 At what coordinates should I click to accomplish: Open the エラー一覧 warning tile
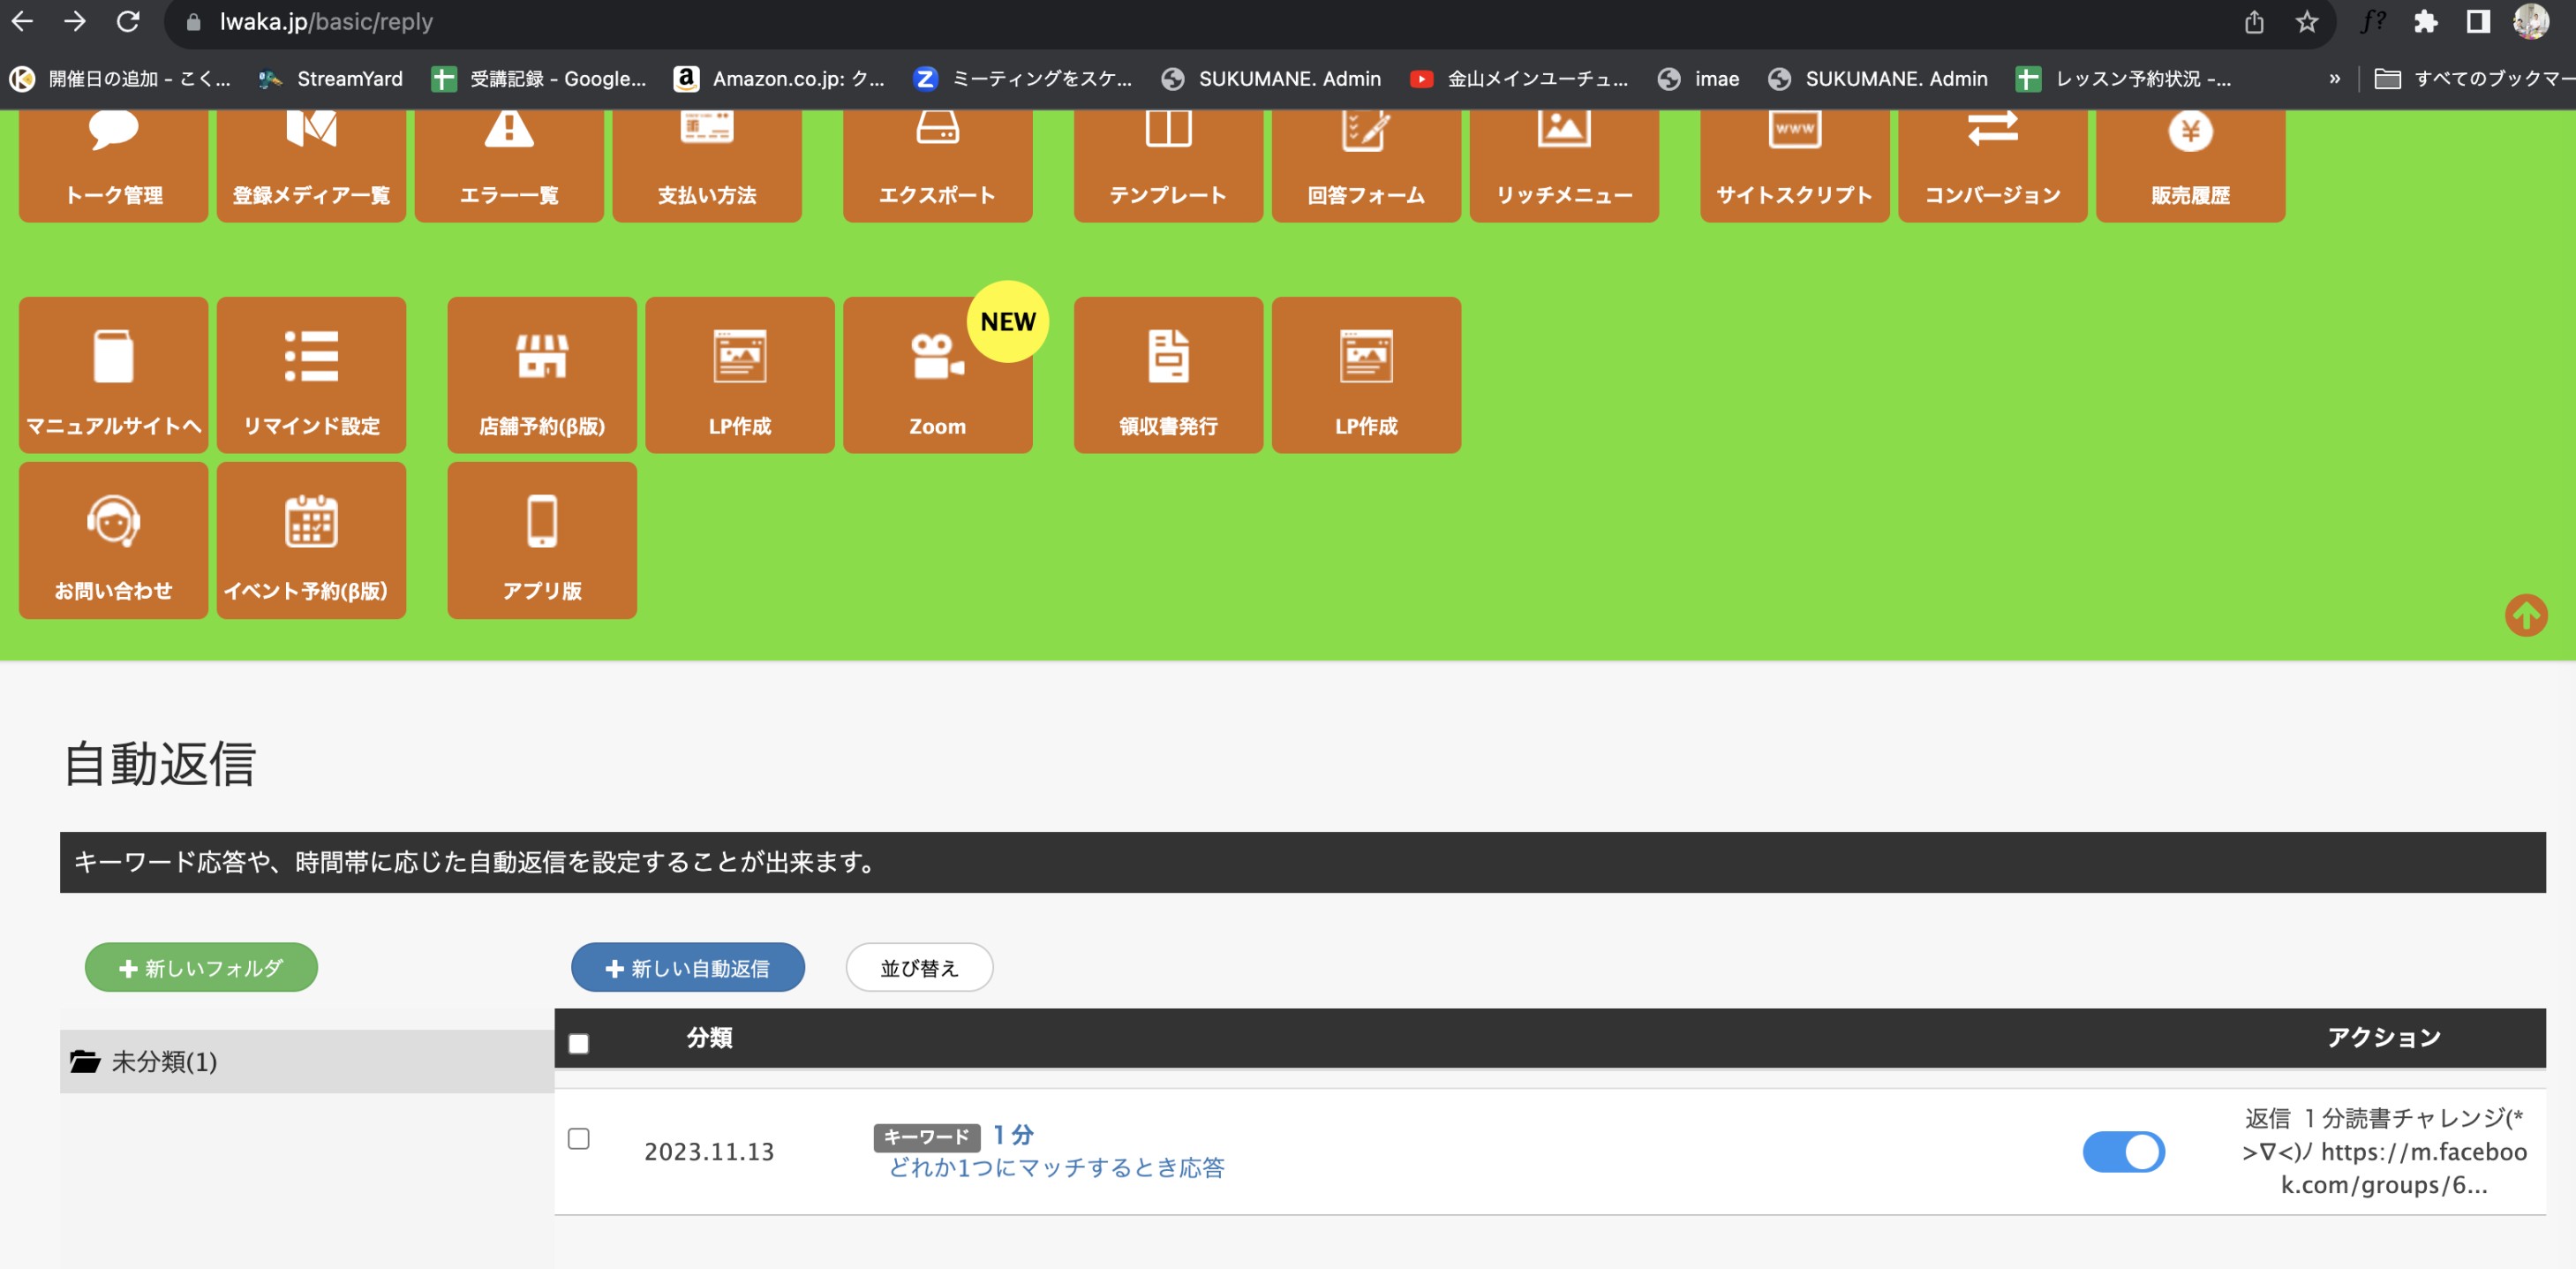pos(509,165)
